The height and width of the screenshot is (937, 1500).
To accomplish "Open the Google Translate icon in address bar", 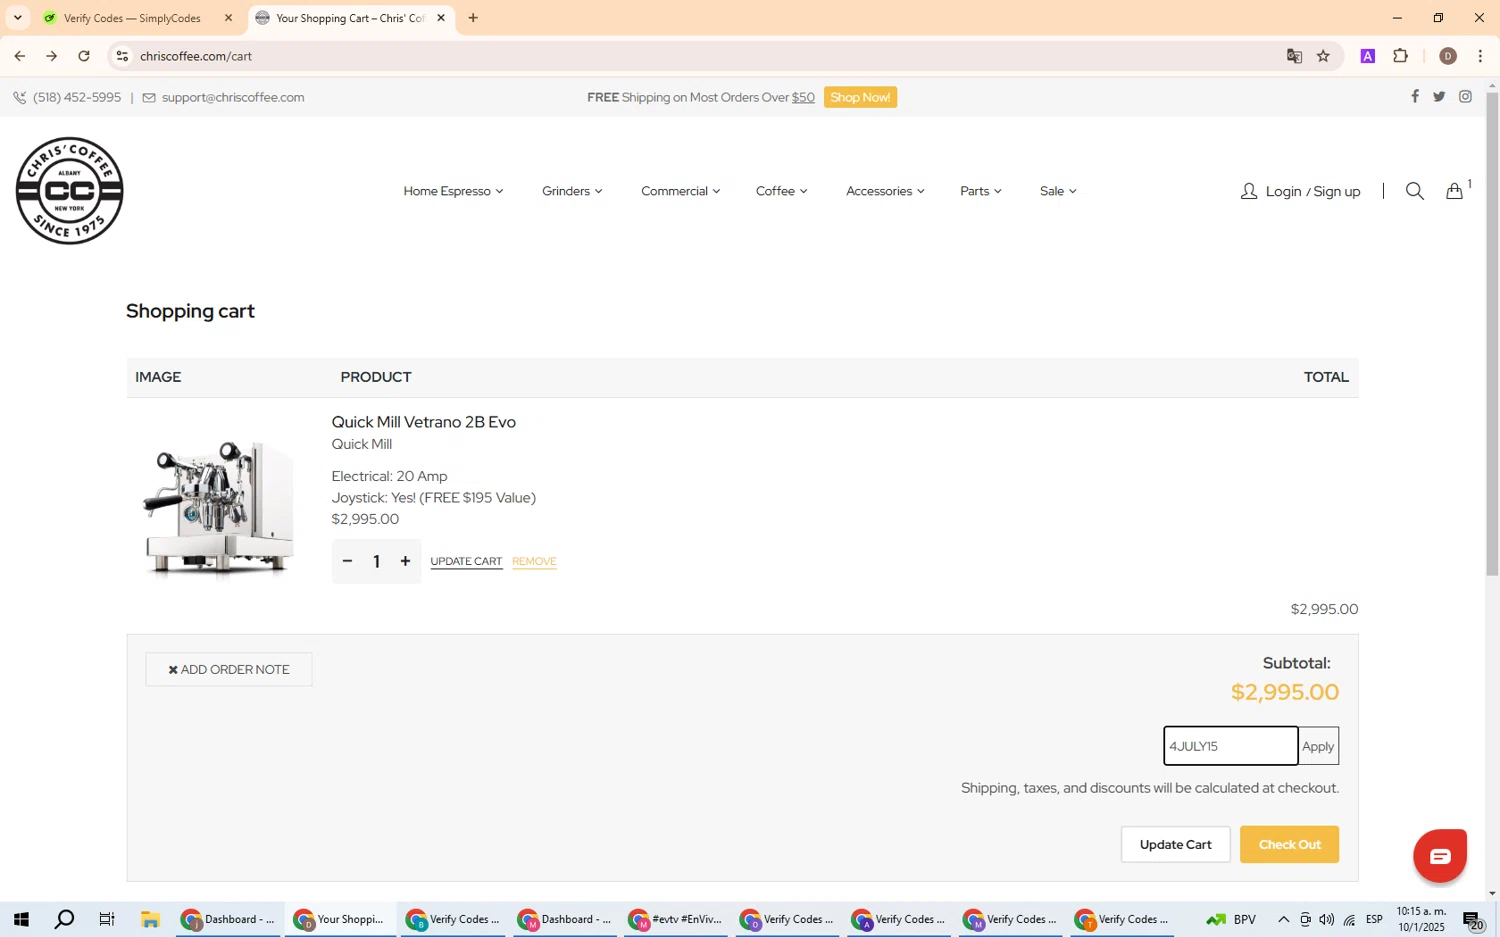I will click(x=1294, y=56).
